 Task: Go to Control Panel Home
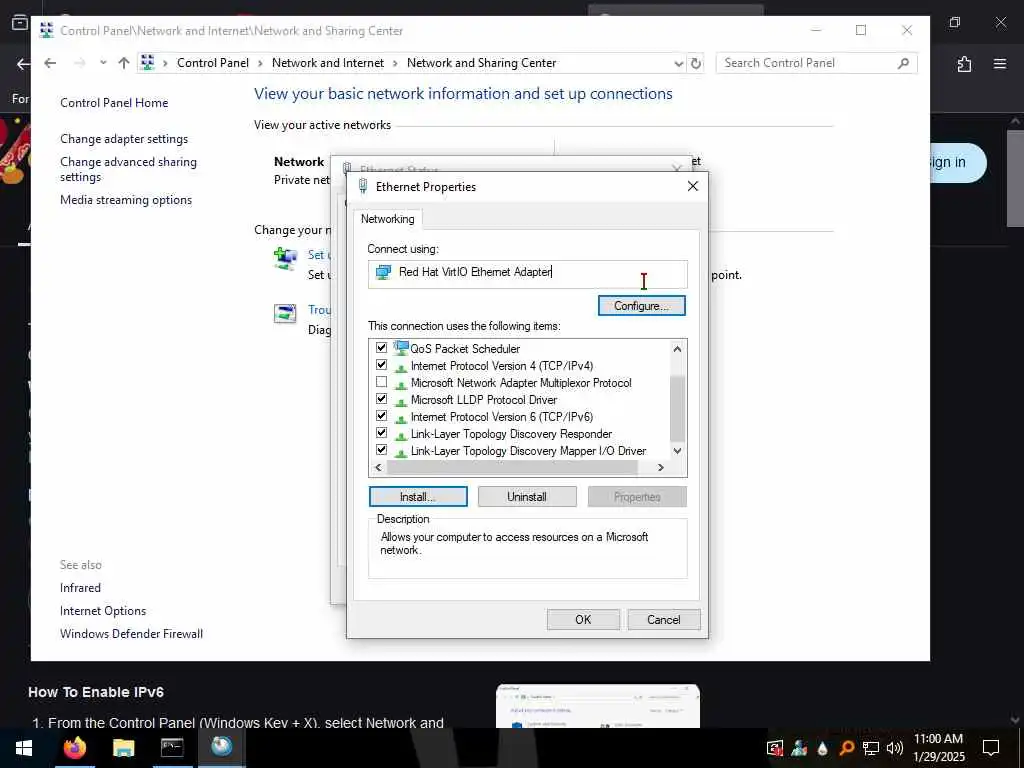[x=114, y=103]
